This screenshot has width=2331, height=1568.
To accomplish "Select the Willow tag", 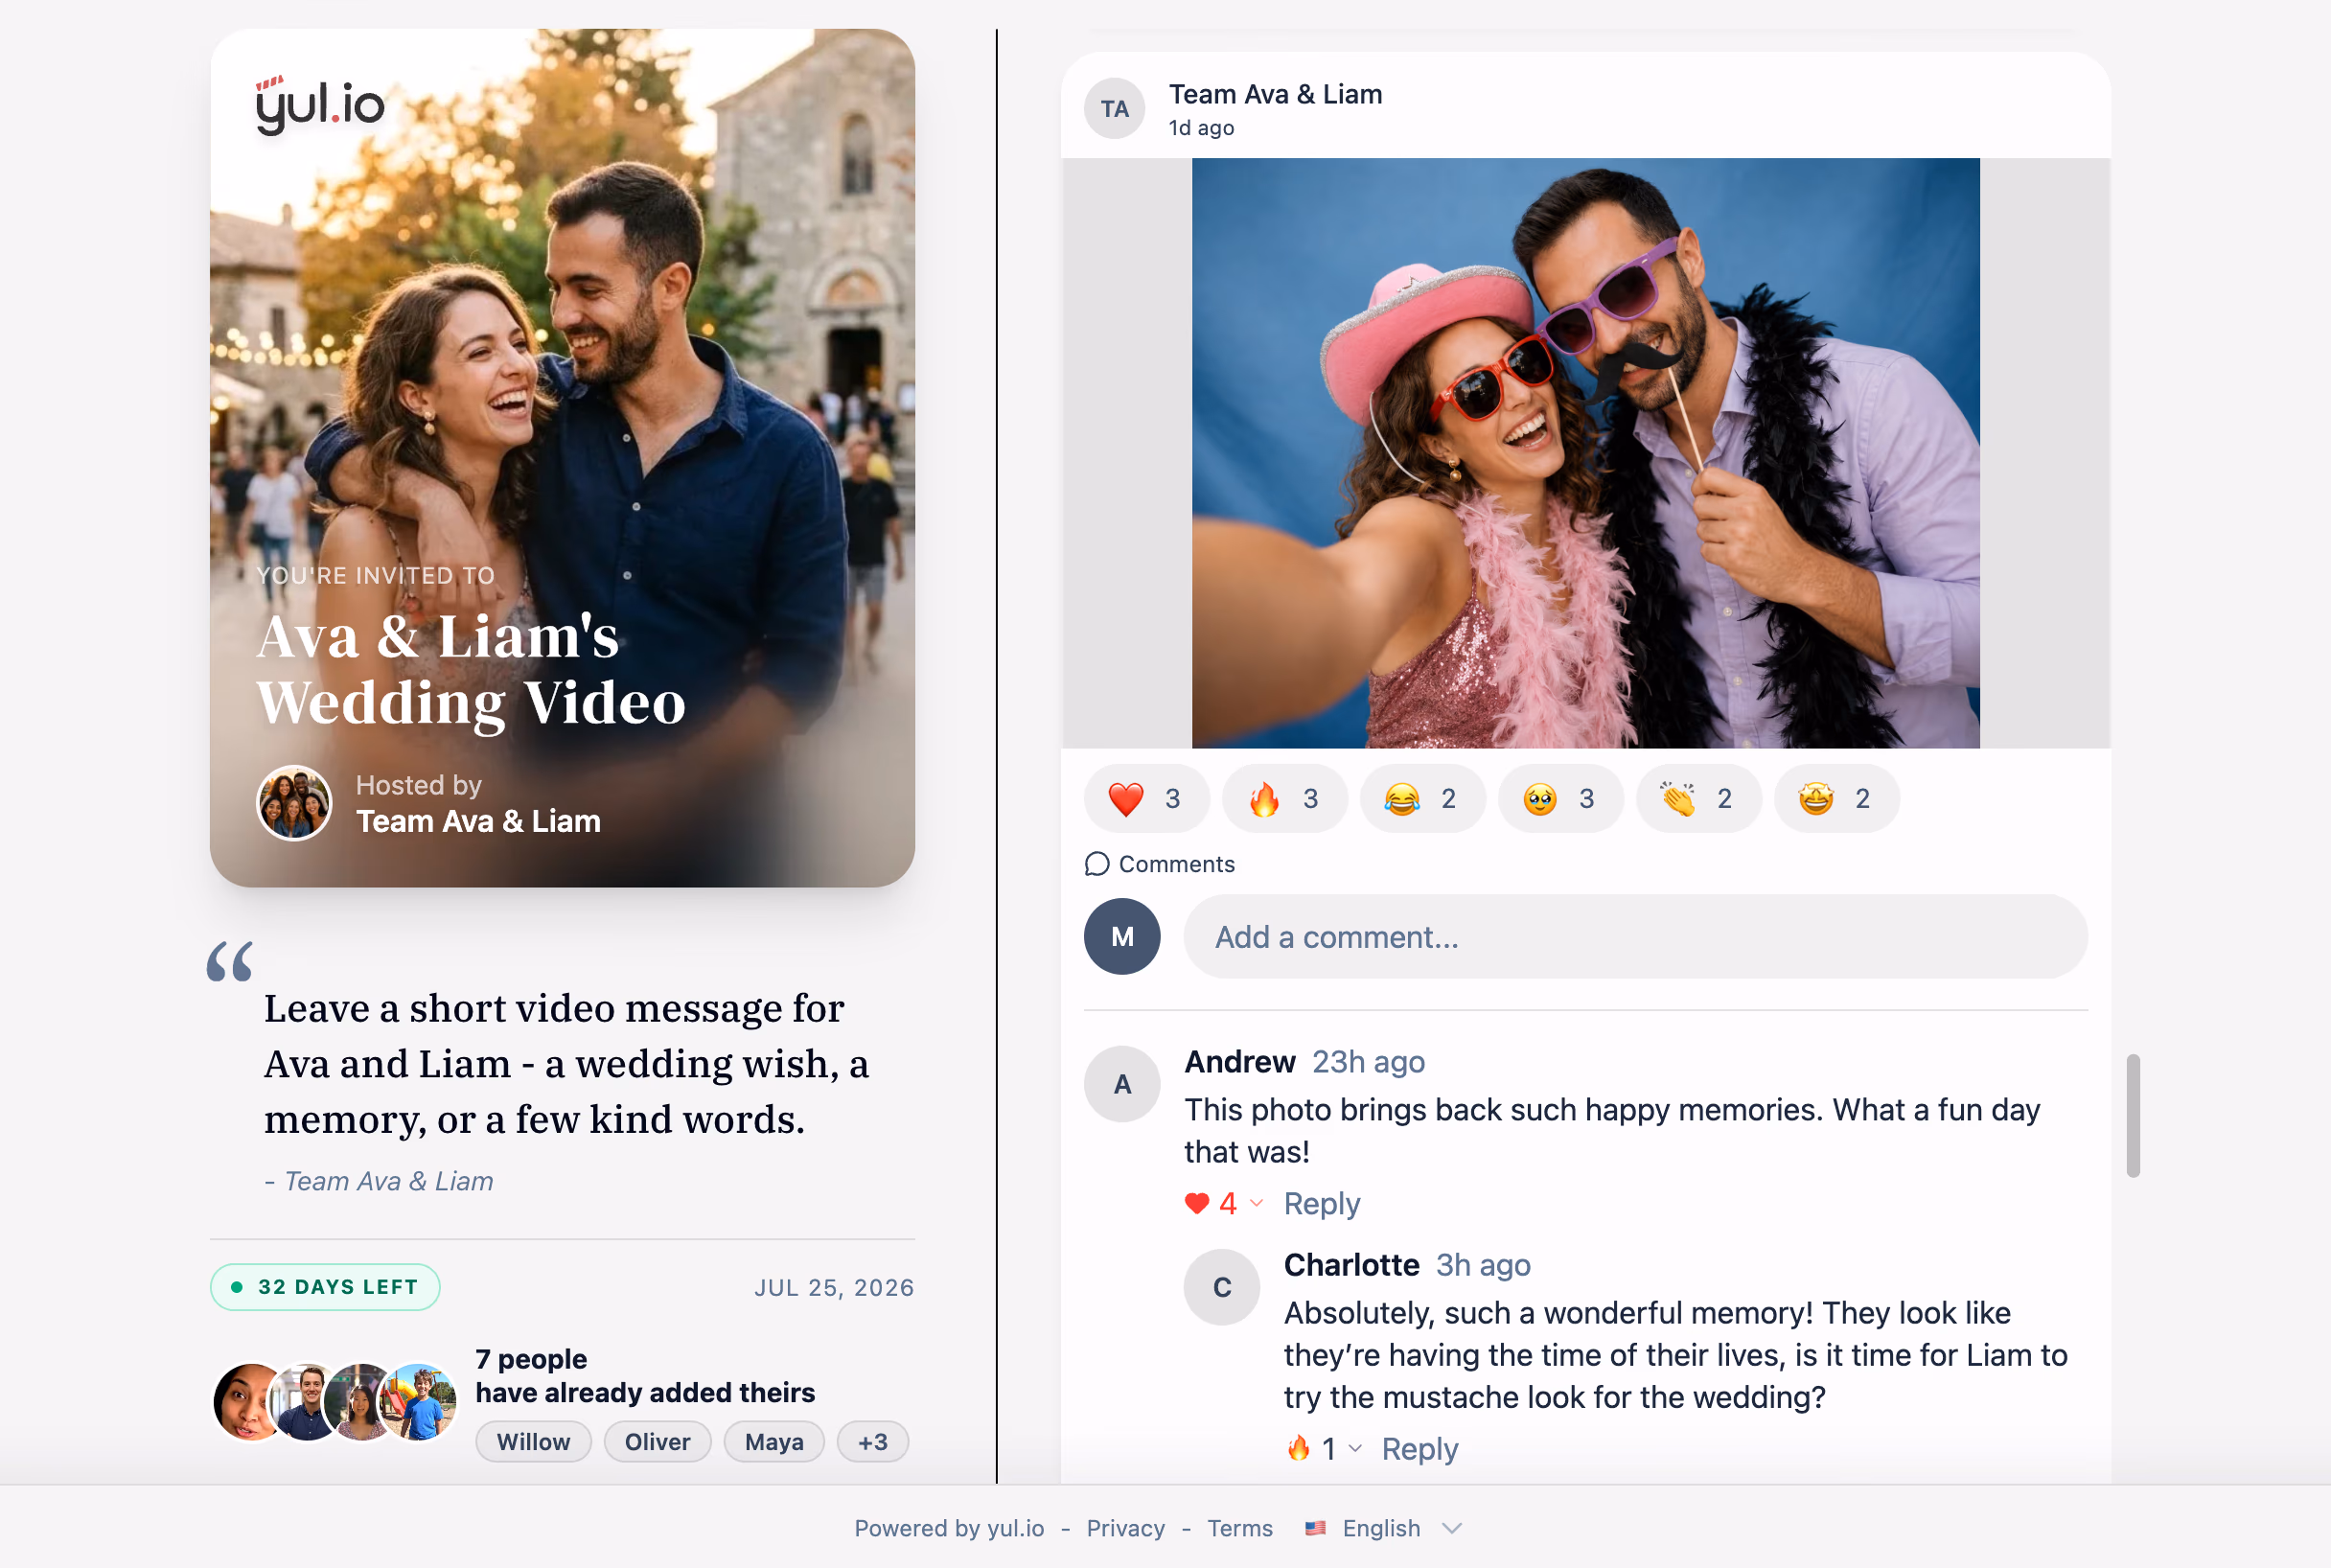I will 533,1442.
